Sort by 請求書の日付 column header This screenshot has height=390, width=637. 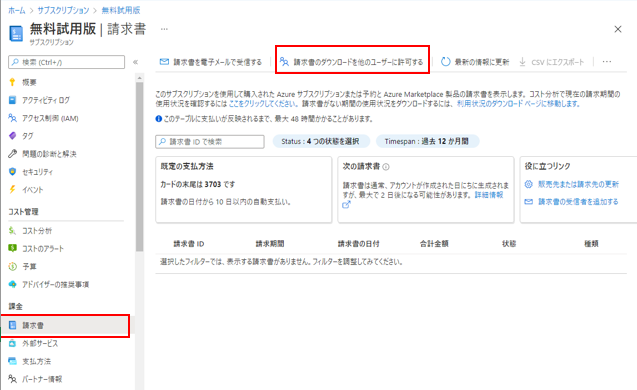point(359,244)
